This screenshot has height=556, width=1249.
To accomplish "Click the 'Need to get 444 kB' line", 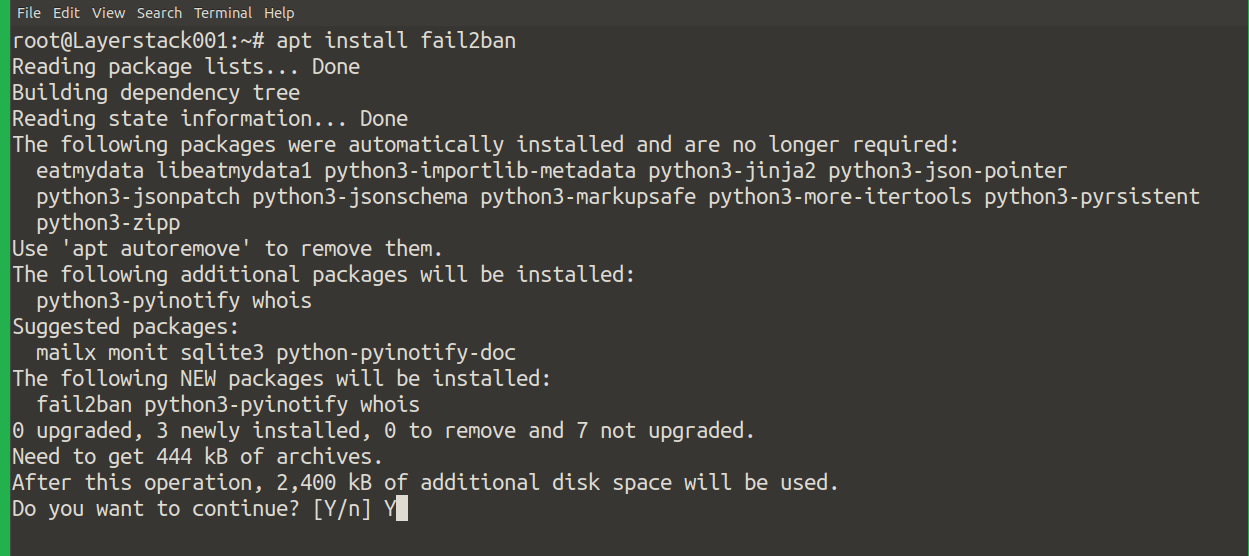I will pyautogui.click(x=198, y=457).
